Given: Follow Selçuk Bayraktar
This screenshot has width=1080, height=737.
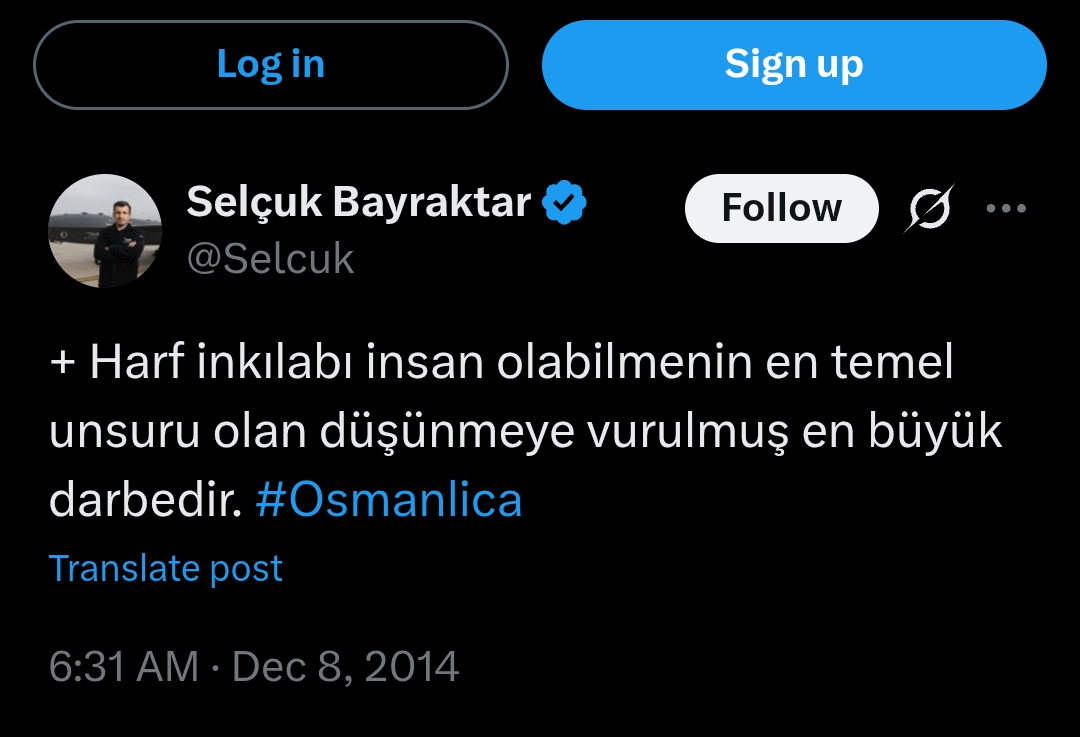Looking at the screenshot, I should 782,208.
